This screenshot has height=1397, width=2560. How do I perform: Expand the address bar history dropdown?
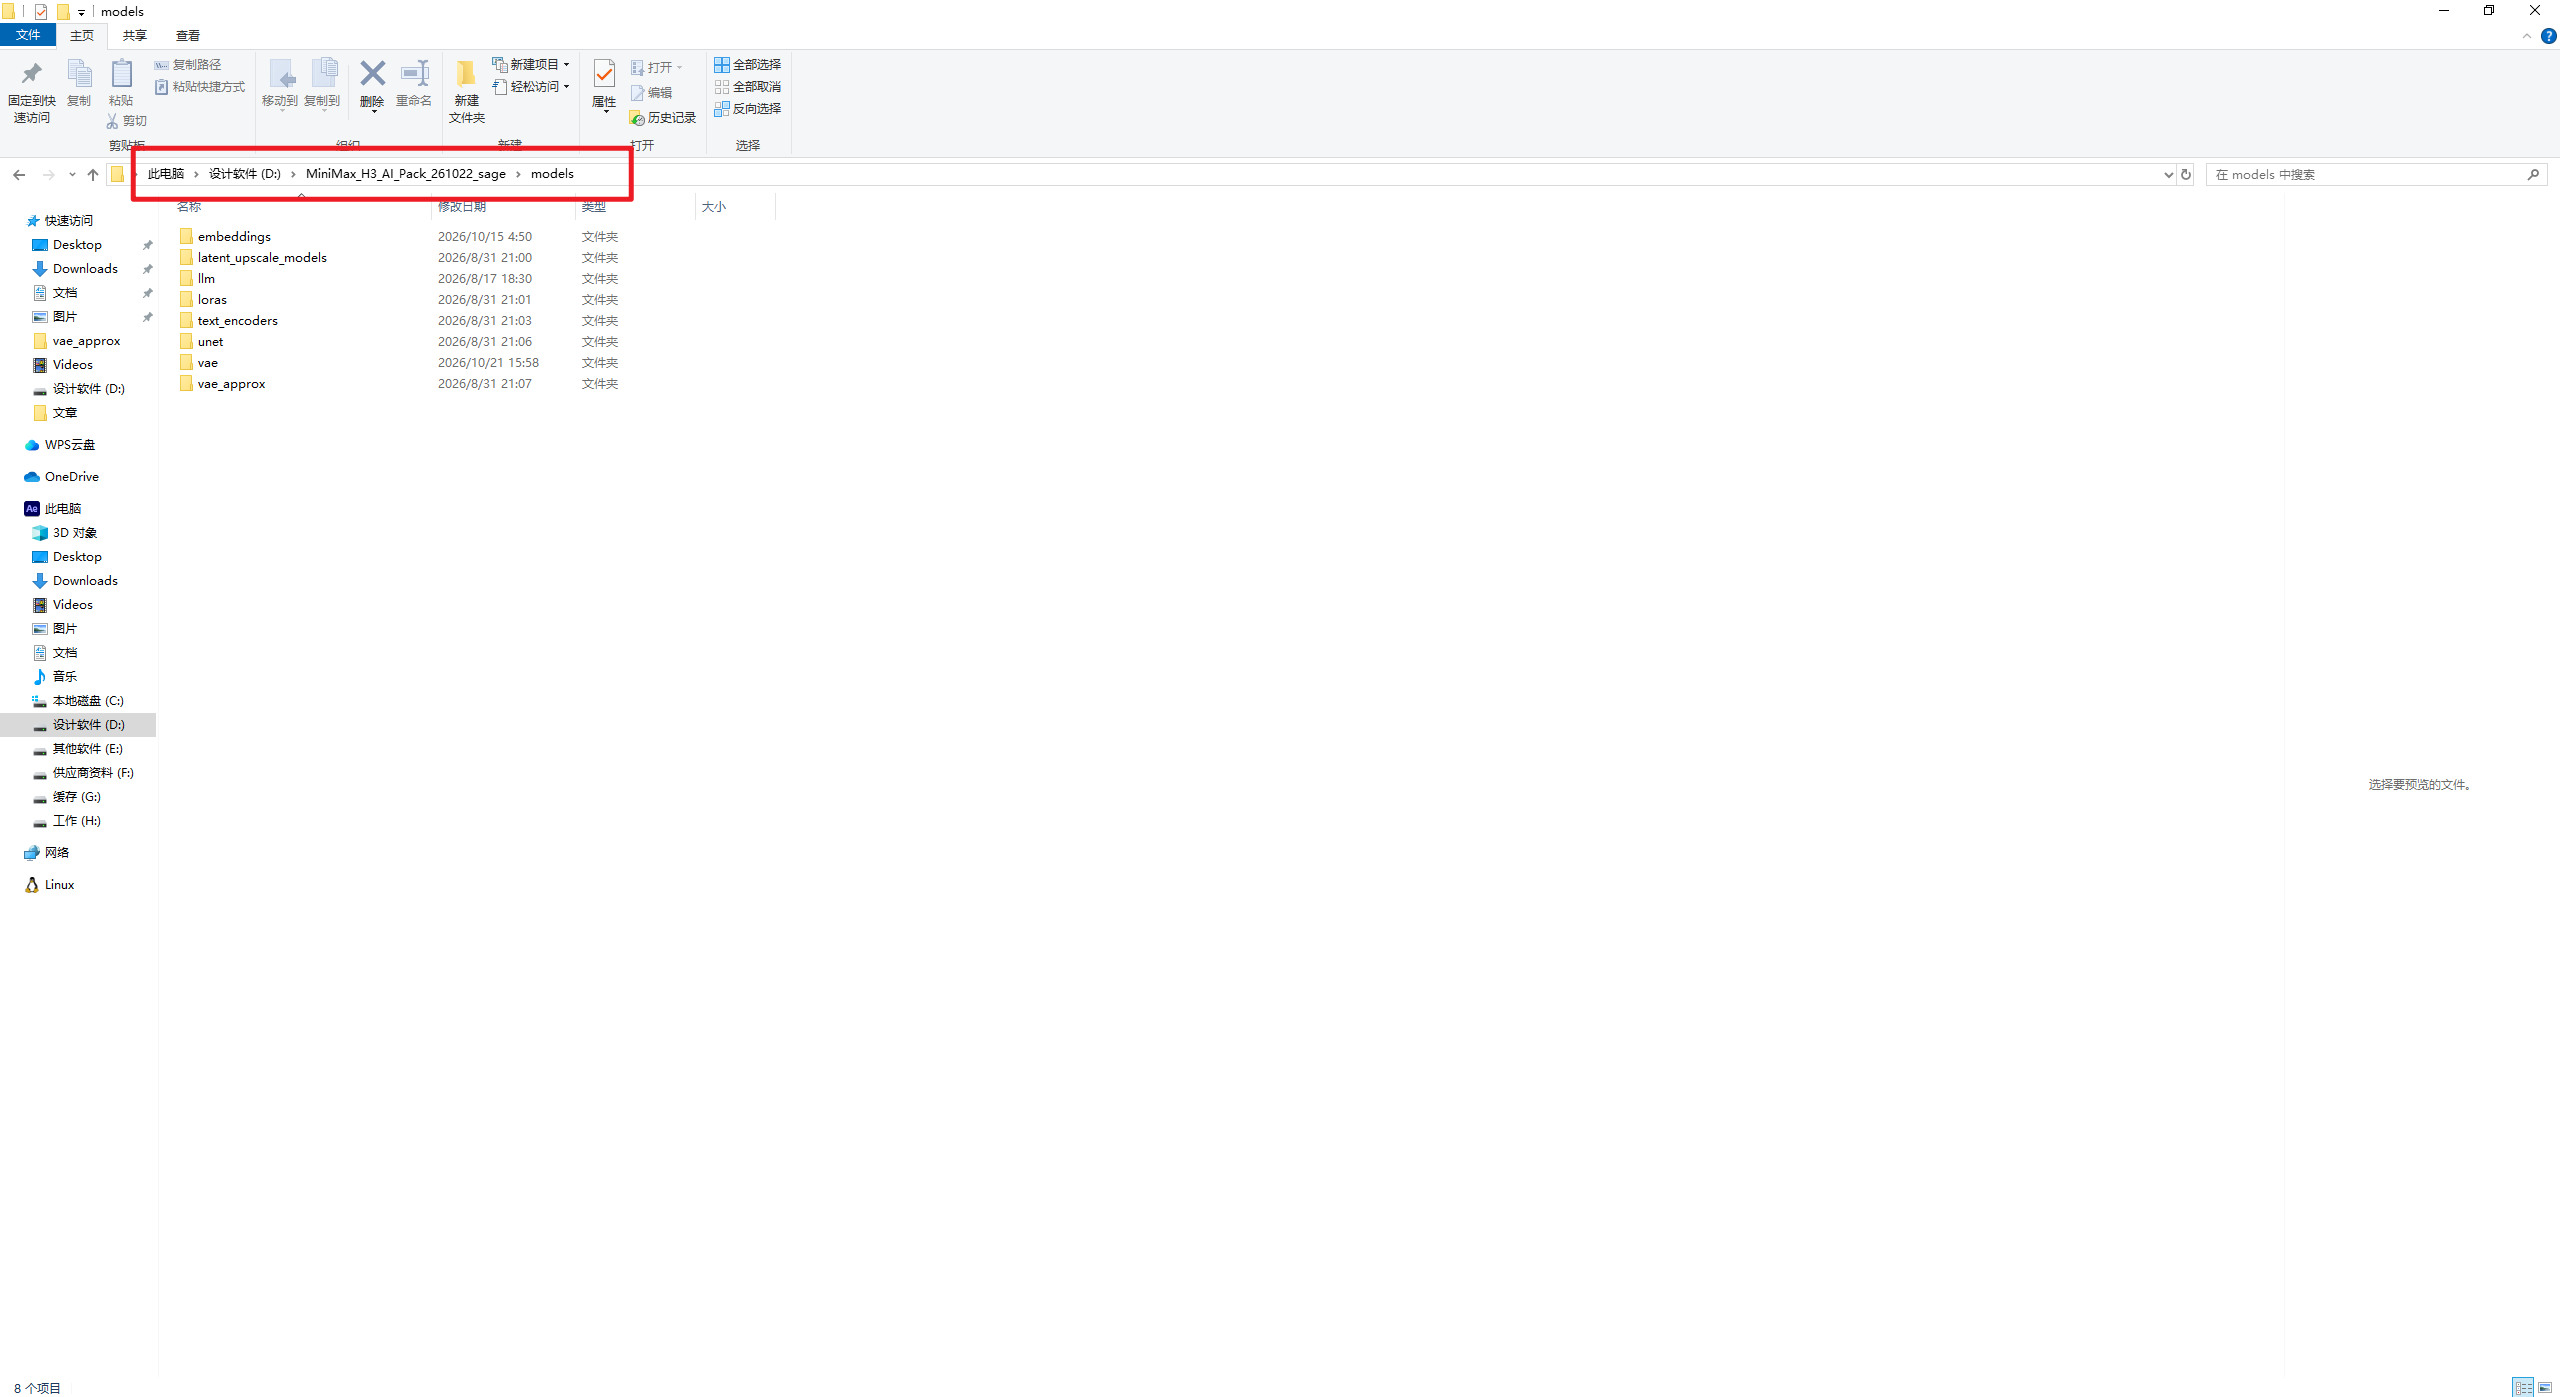pyautogui.click(x=2168, y=174)
